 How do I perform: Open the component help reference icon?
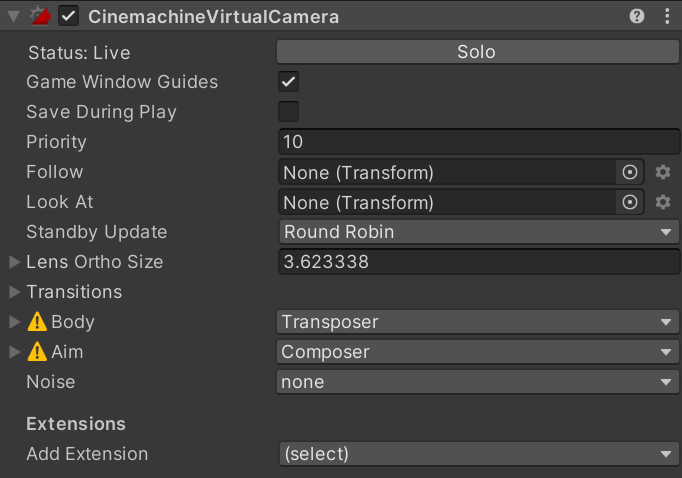point(637,16)
